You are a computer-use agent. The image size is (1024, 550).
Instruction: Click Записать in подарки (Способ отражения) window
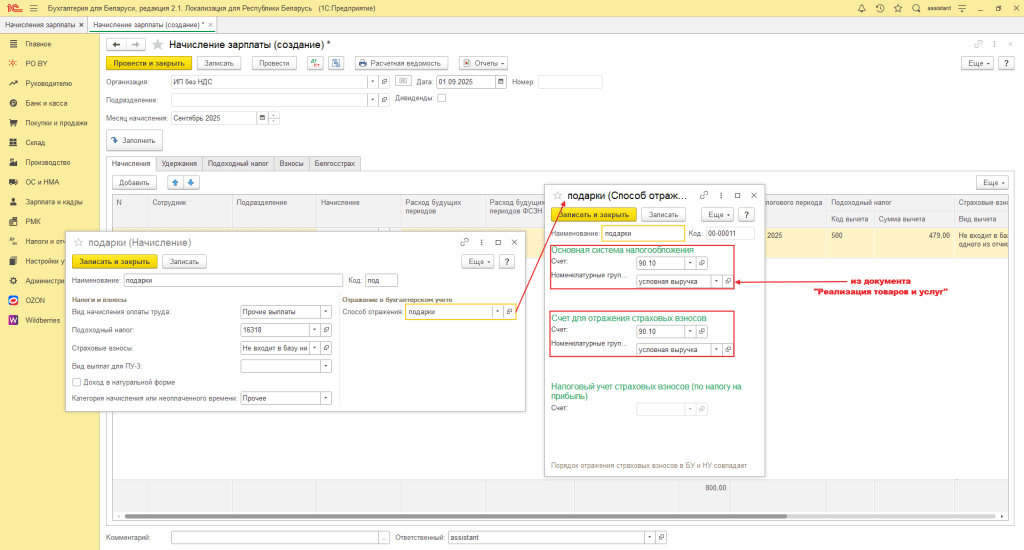pyautogui.click(x=663, y=214)
